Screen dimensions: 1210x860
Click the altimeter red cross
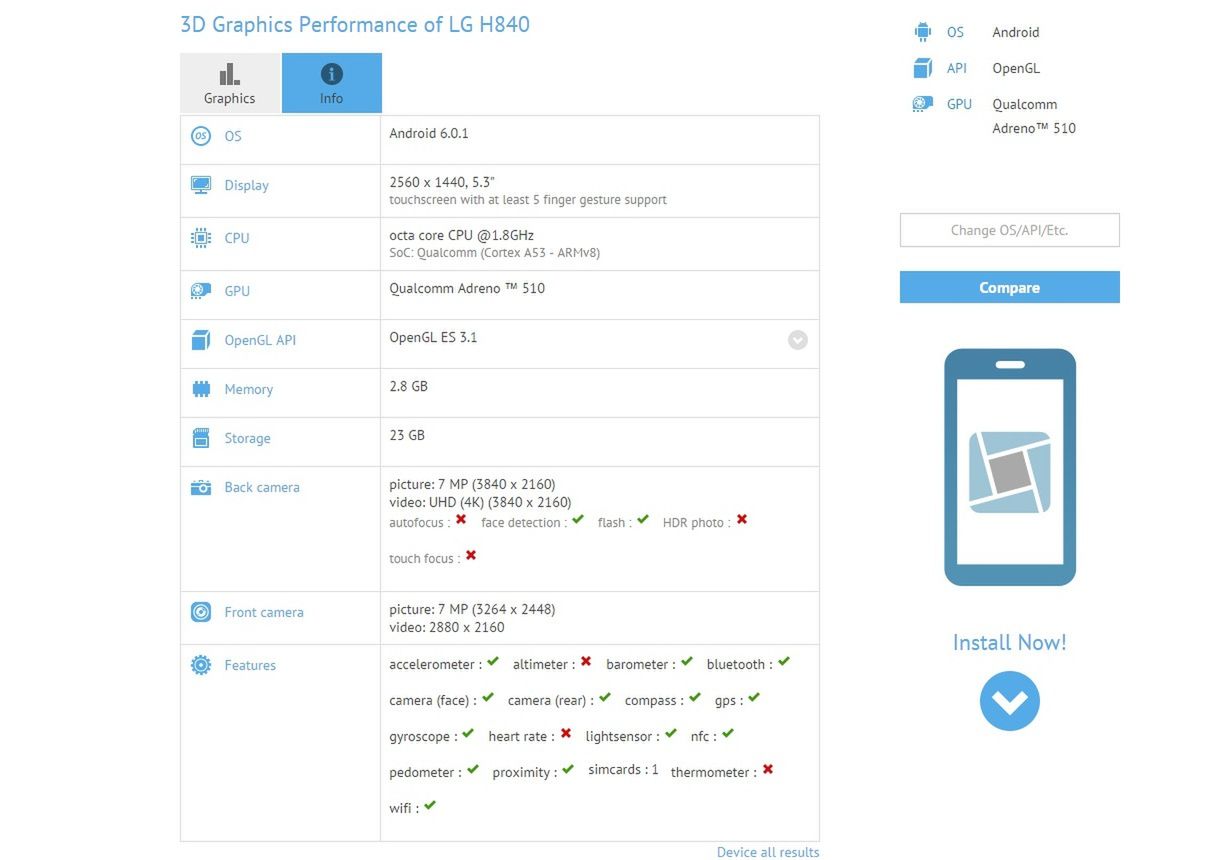[586, 662]
